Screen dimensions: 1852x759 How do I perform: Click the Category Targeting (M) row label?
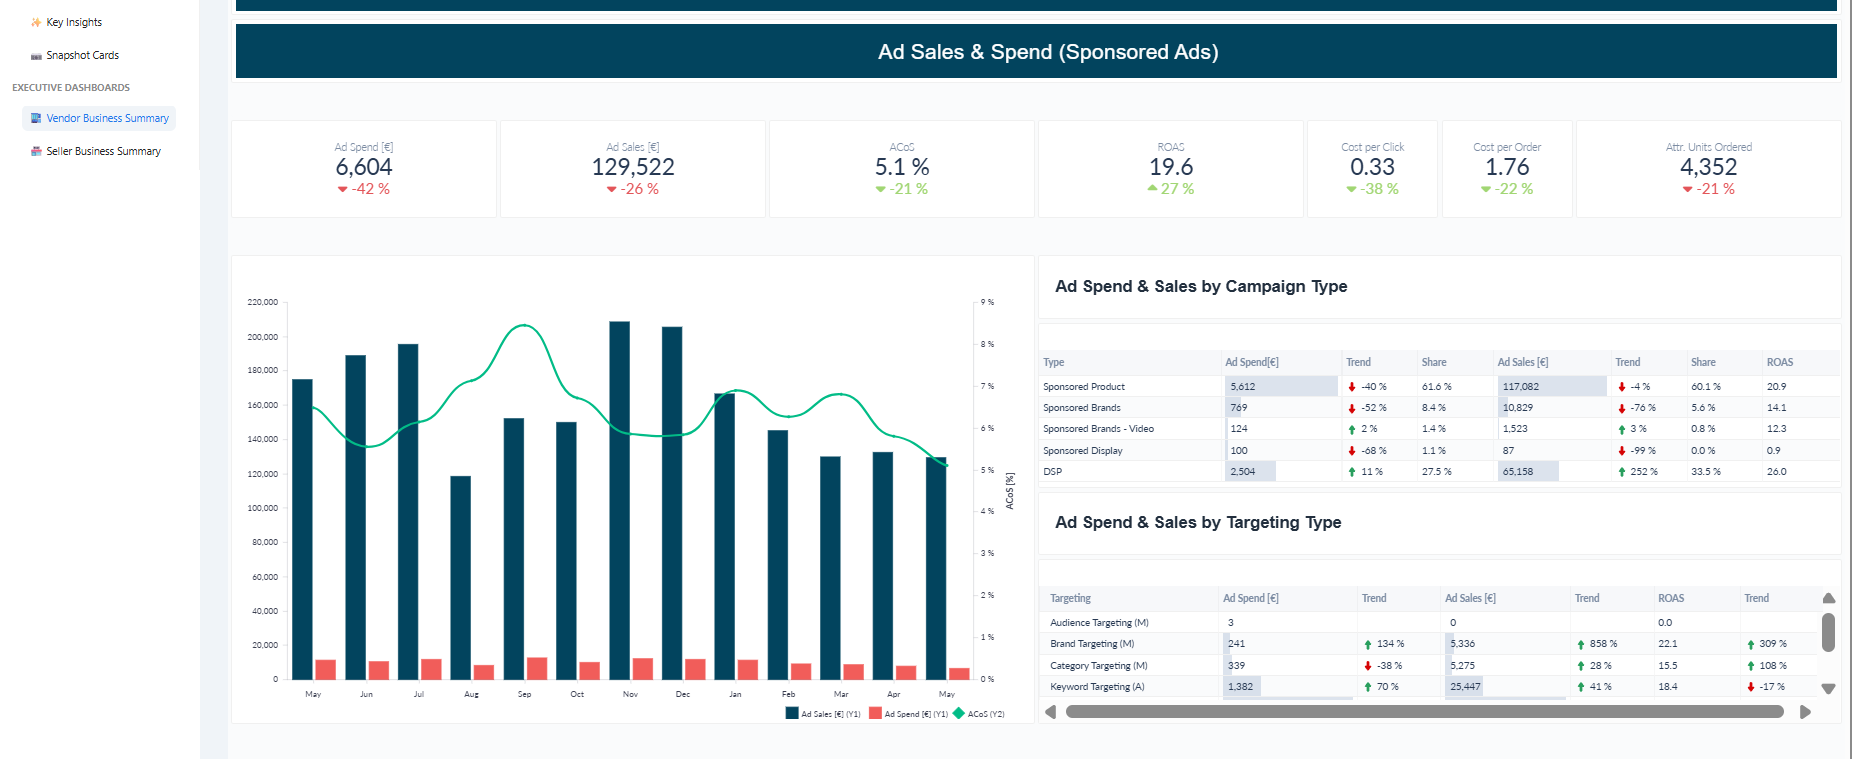tap(1099, 666)
